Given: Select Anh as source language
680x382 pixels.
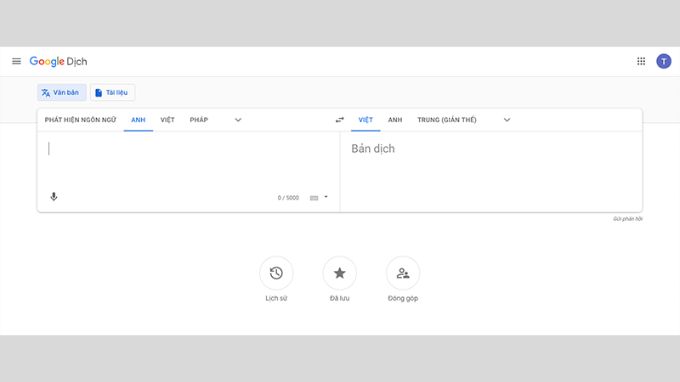Looking at the screenshot, I should coord(138,120).
